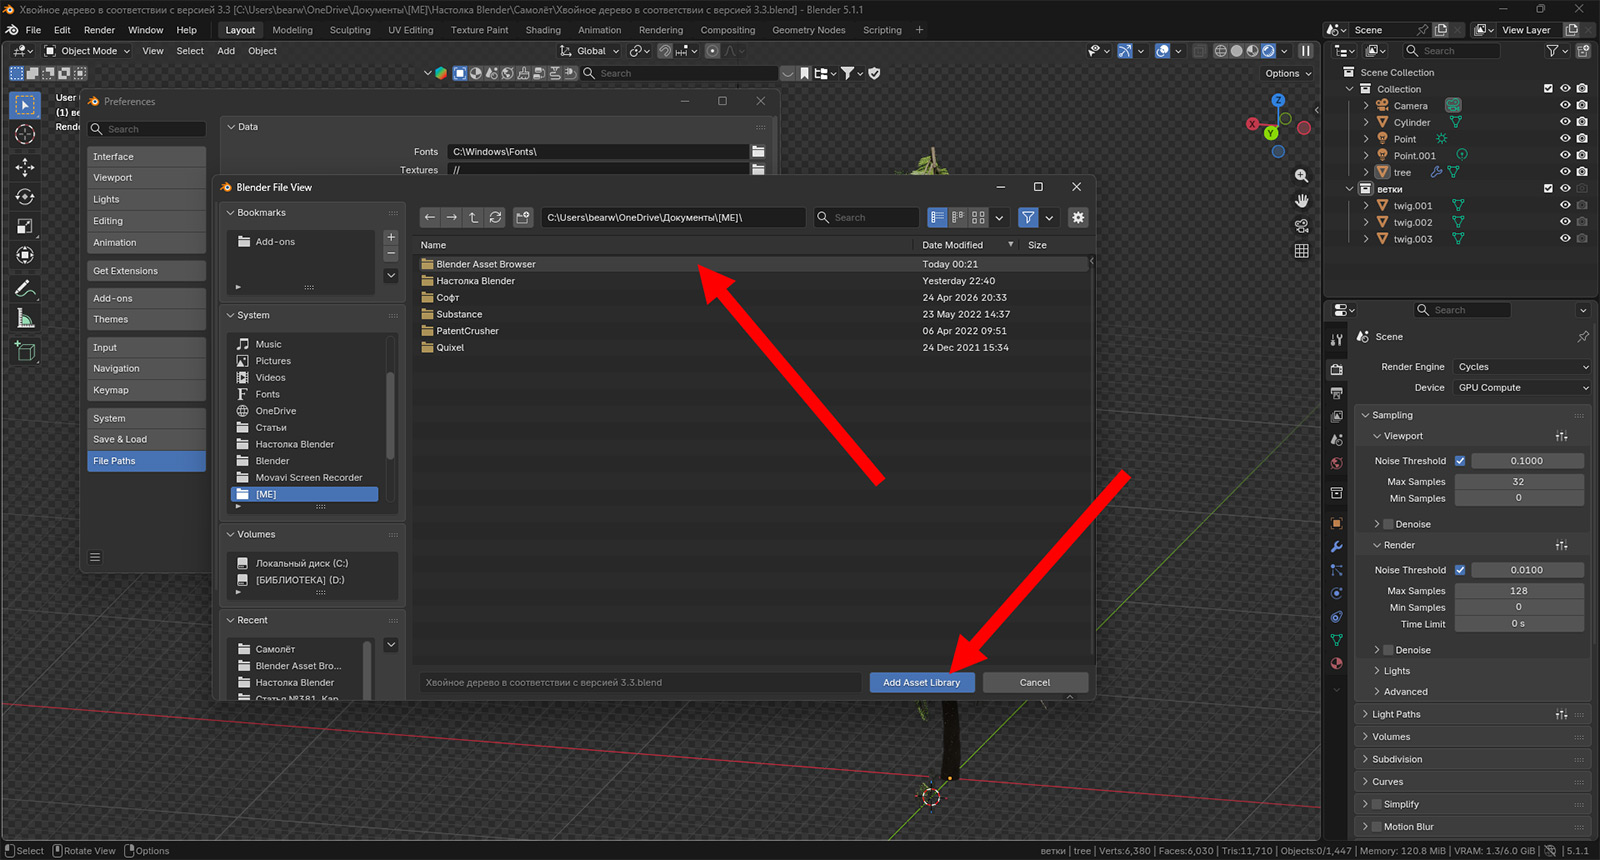This screenshot has height=860, width=1600.
Task: Click the Cancel button
Action: [1035, 682]
